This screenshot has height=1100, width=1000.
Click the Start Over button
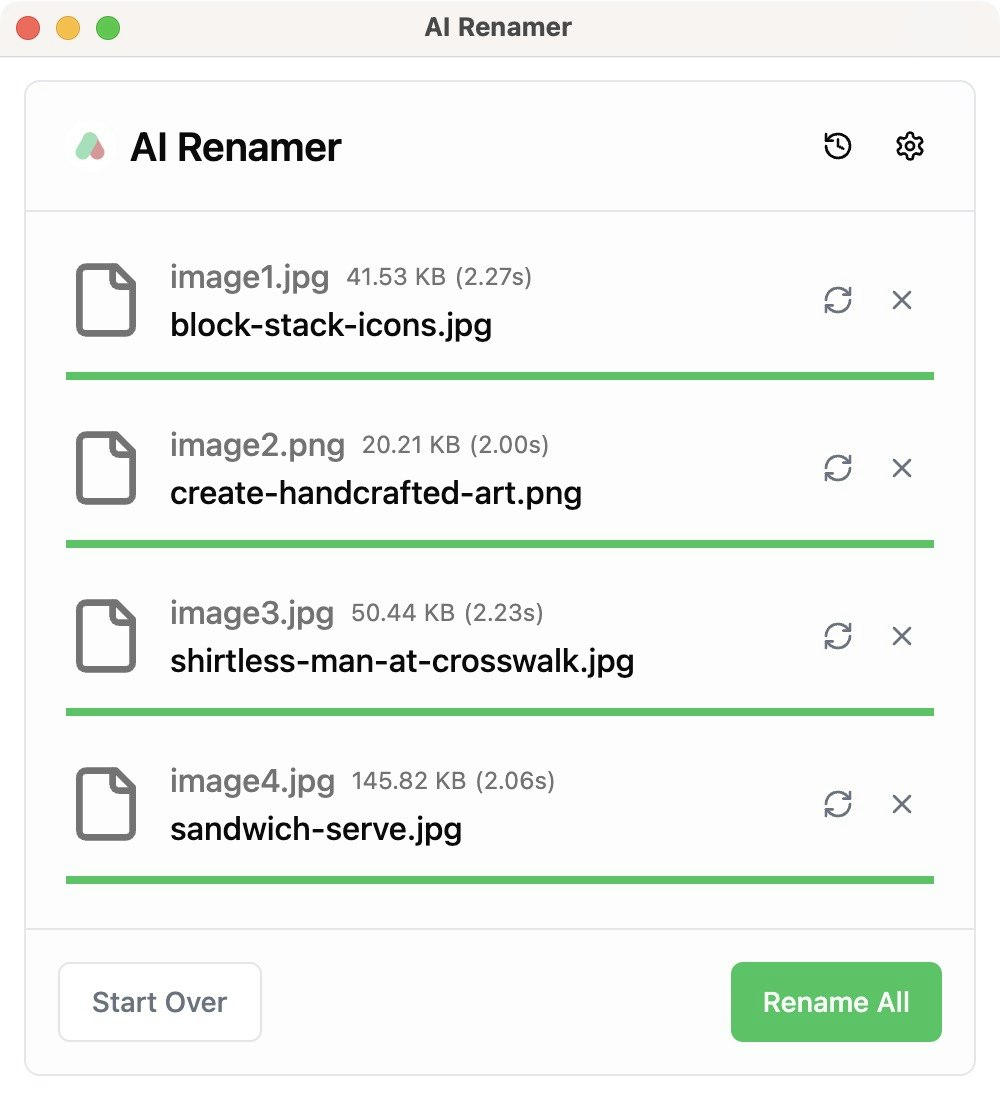coord(159,1002)
